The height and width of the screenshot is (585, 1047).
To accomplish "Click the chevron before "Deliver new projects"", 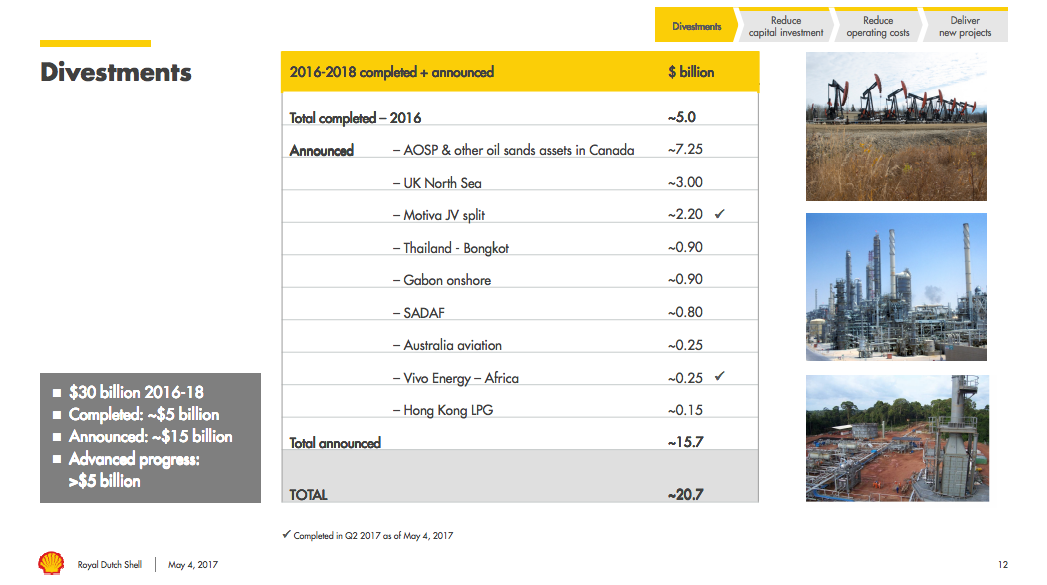I will click(922, 24).
